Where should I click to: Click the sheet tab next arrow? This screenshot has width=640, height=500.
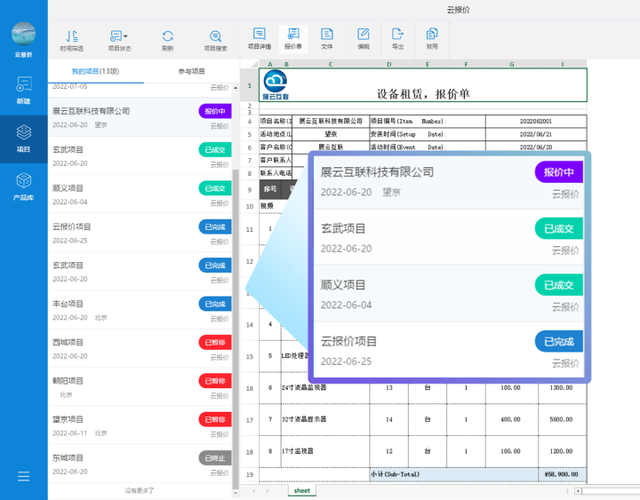pos(267,491)
